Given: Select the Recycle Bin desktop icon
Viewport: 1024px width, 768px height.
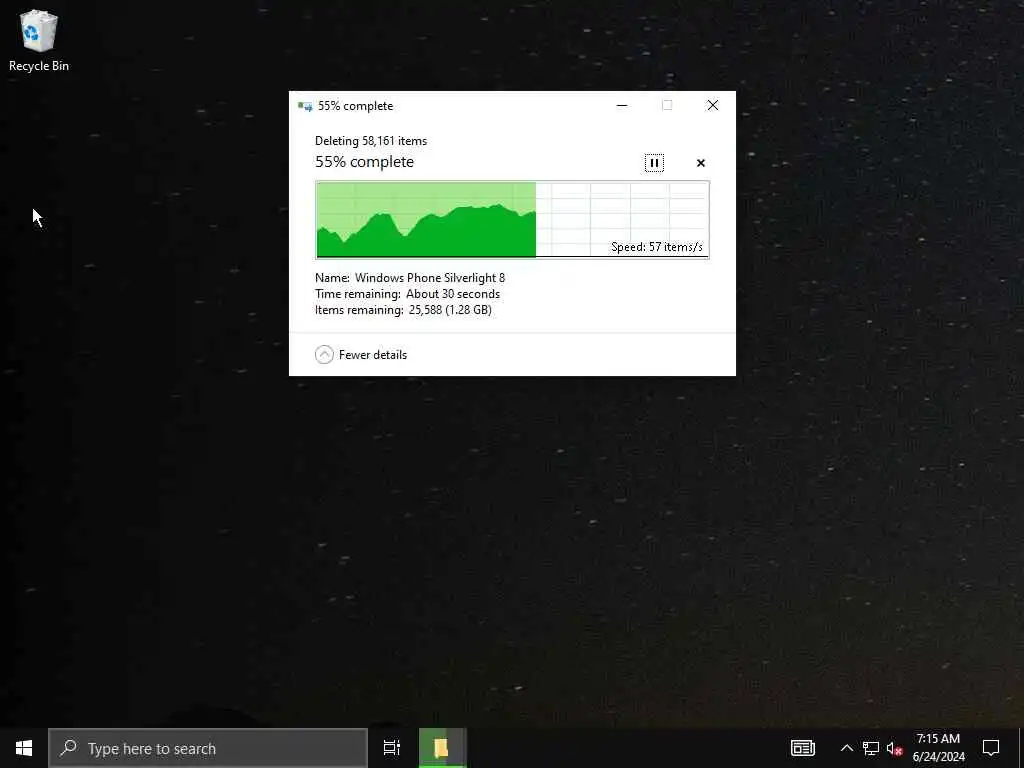Looking at the screenshot, I should tap(39, 40).
